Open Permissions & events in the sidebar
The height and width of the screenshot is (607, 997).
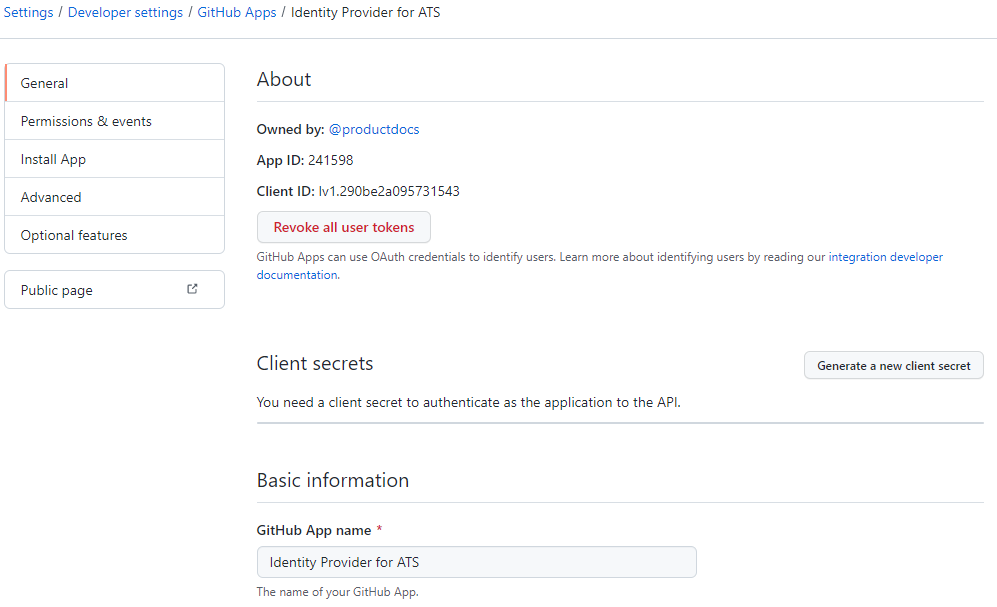point(86,121)
